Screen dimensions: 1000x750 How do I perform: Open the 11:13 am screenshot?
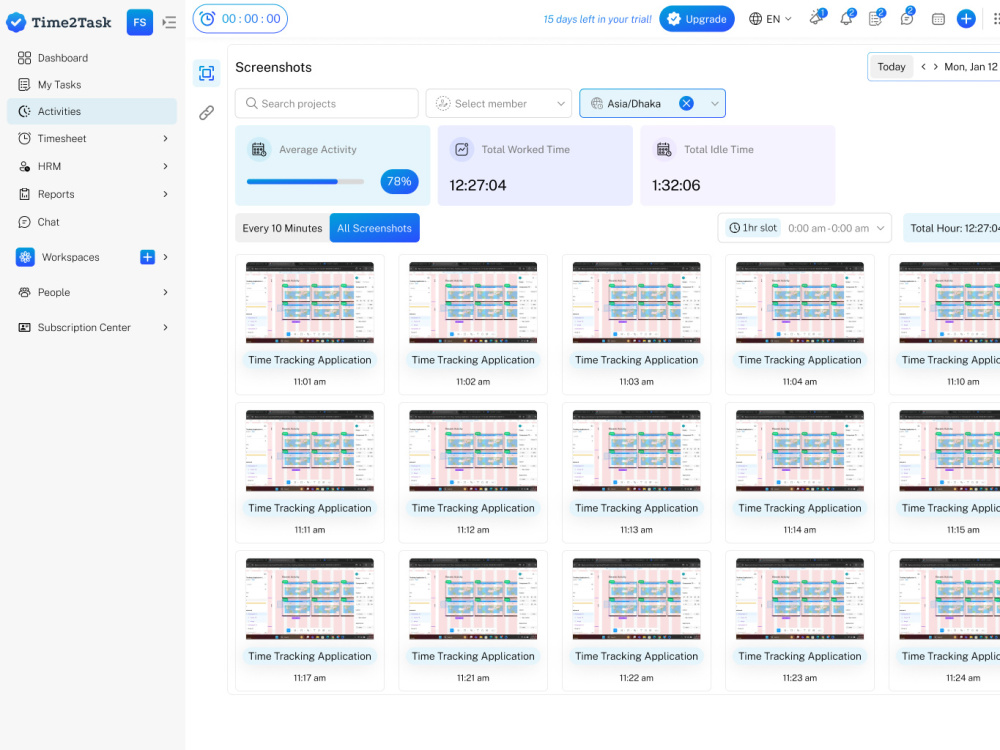pyautogui.click(x=636, y=450)
